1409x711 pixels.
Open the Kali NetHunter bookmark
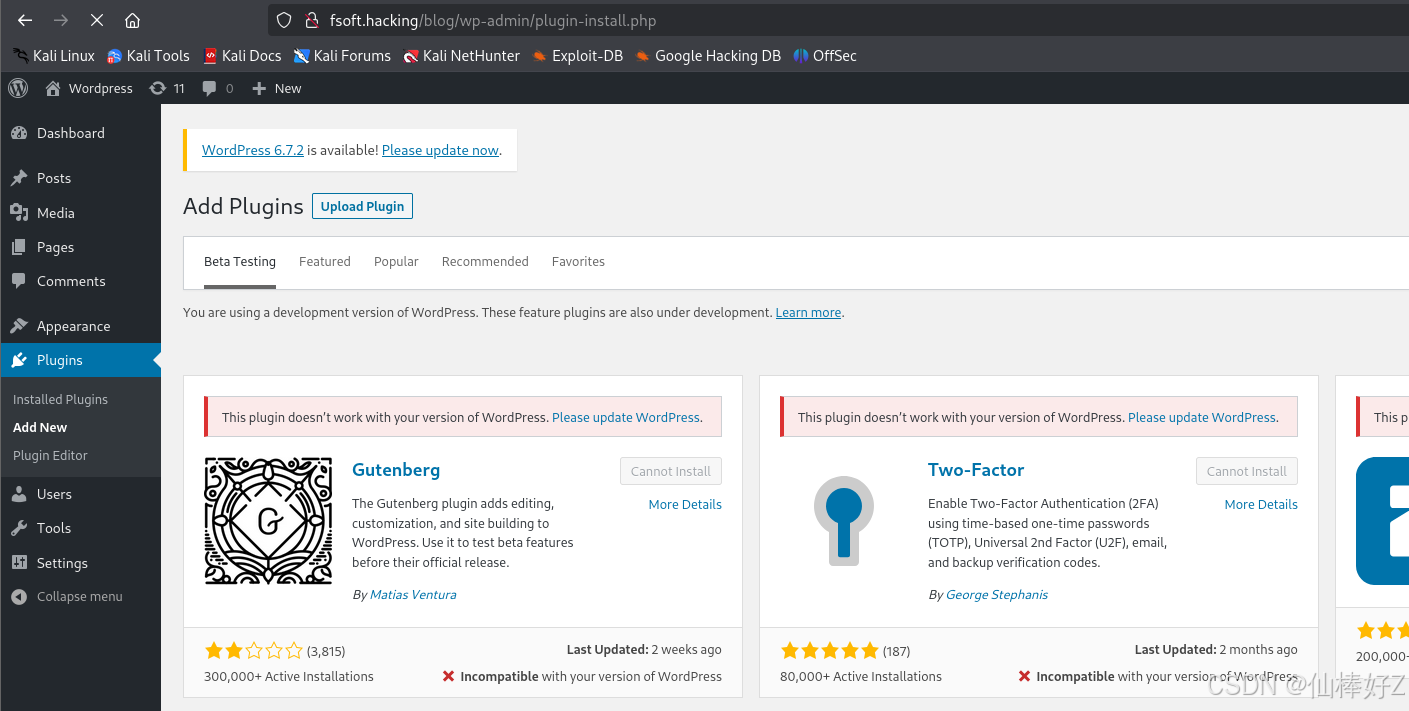[x=461, y=56]
